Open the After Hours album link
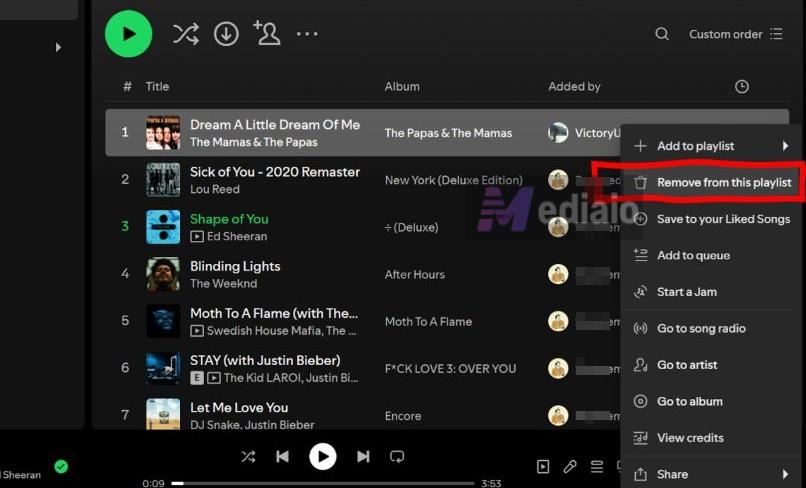806x488 pixels. tap(414, 275)
